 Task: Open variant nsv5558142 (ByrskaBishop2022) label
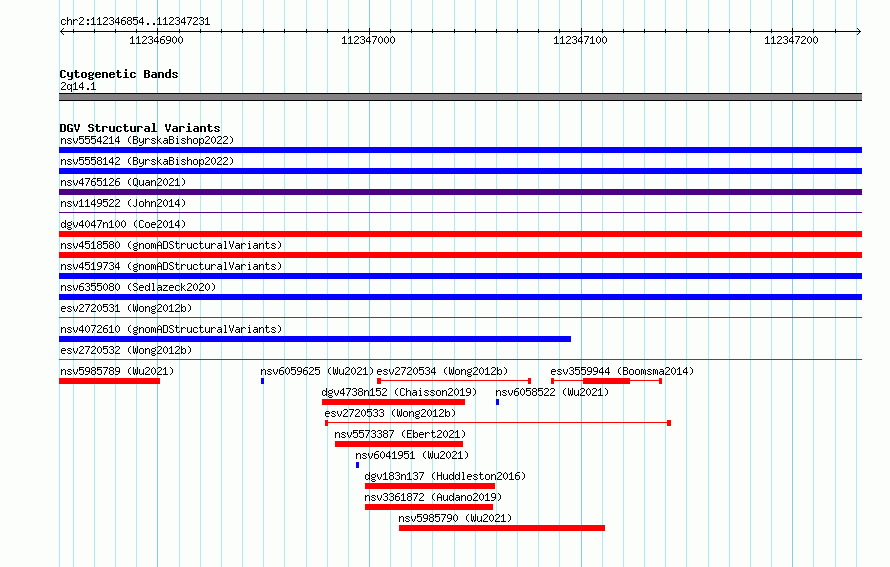tap(147, 161)
